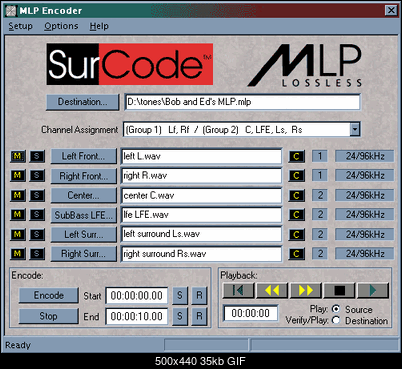Browse for Left Surr file
This screenshot has height=369, width=402.
click(x=83, y=234)
